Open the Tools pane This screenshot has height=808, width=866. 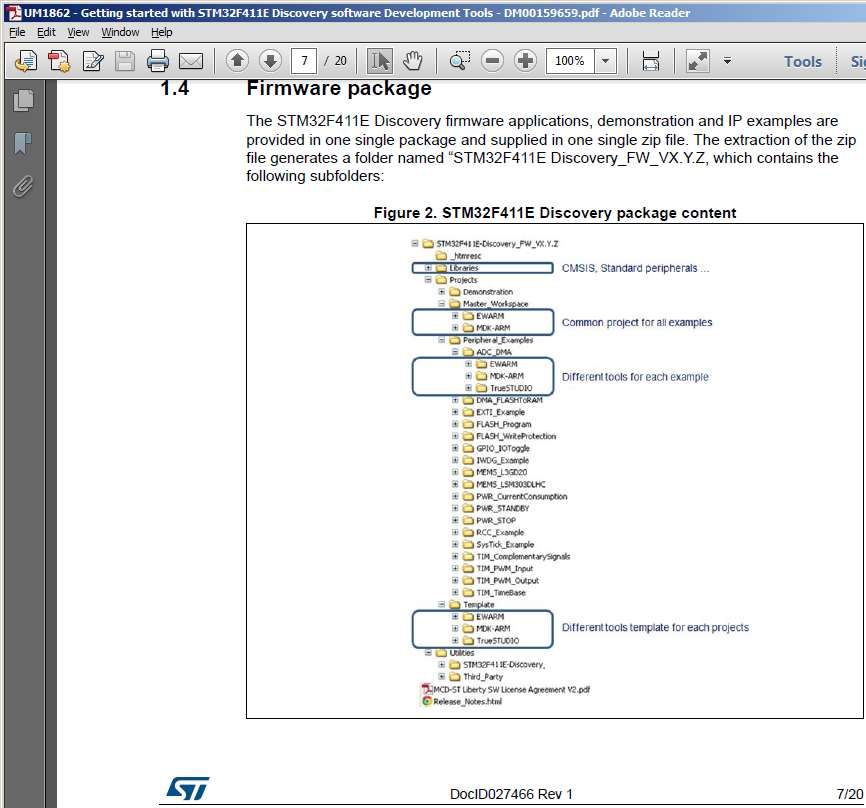pyautogui.click(x=803, y=61)
